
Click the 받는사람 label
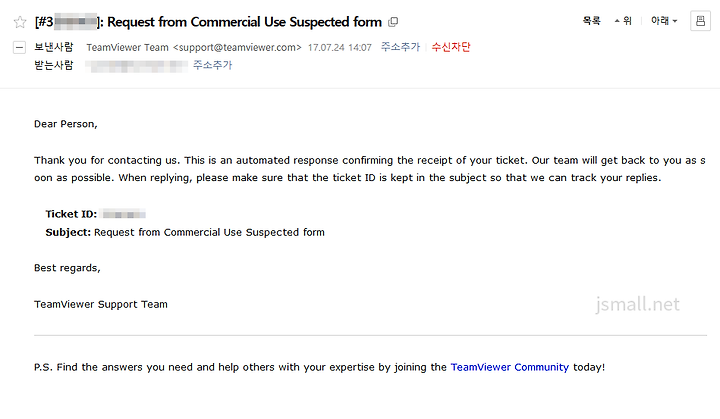[54, 65]
